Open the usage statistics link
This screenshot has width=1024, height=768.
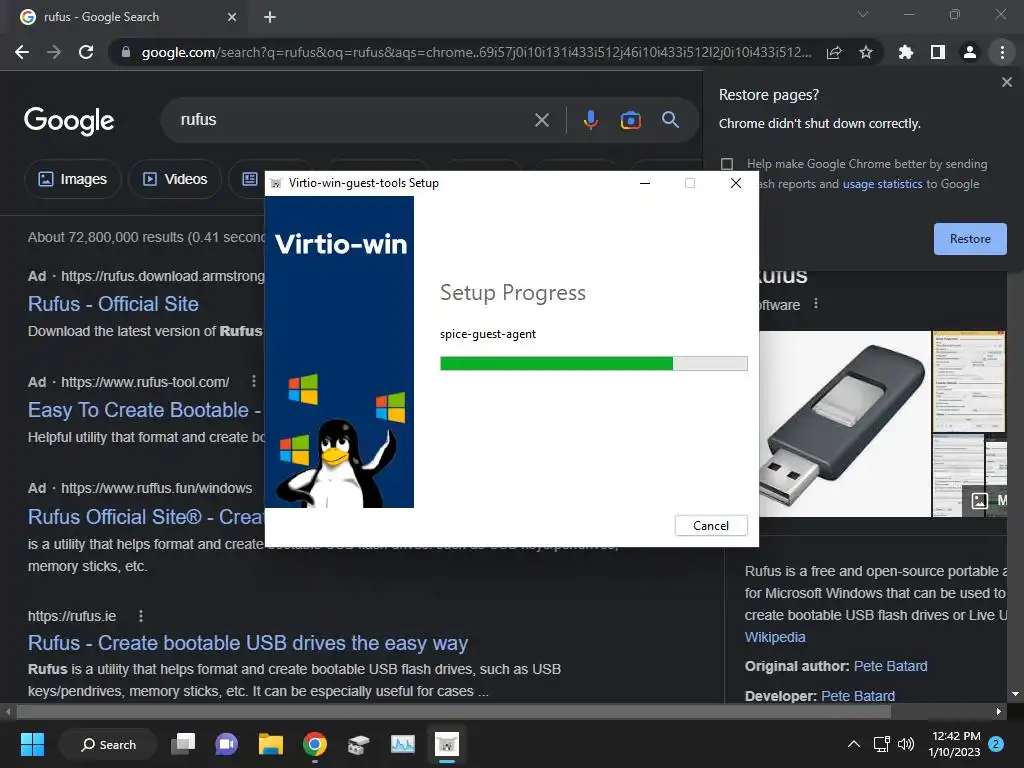pos(882,184)
